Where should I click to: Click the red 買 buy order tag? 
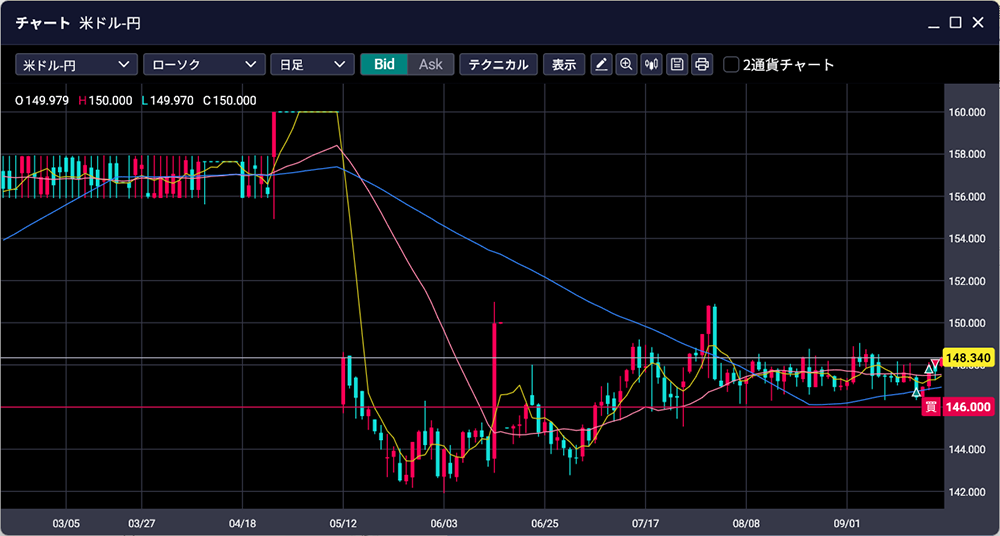(930, 407)
